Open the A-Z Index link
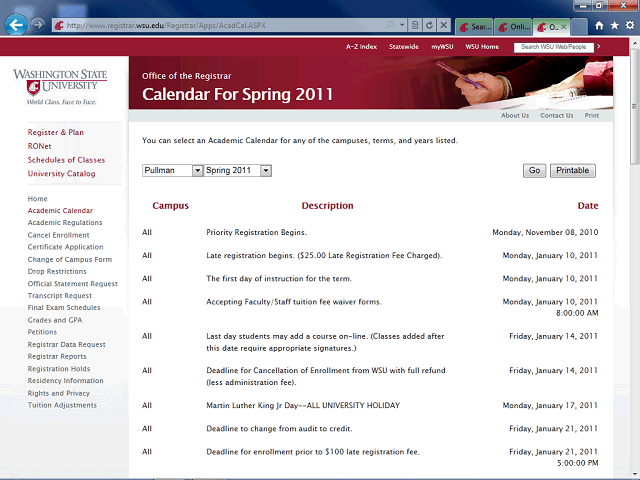 pos(361,47)
